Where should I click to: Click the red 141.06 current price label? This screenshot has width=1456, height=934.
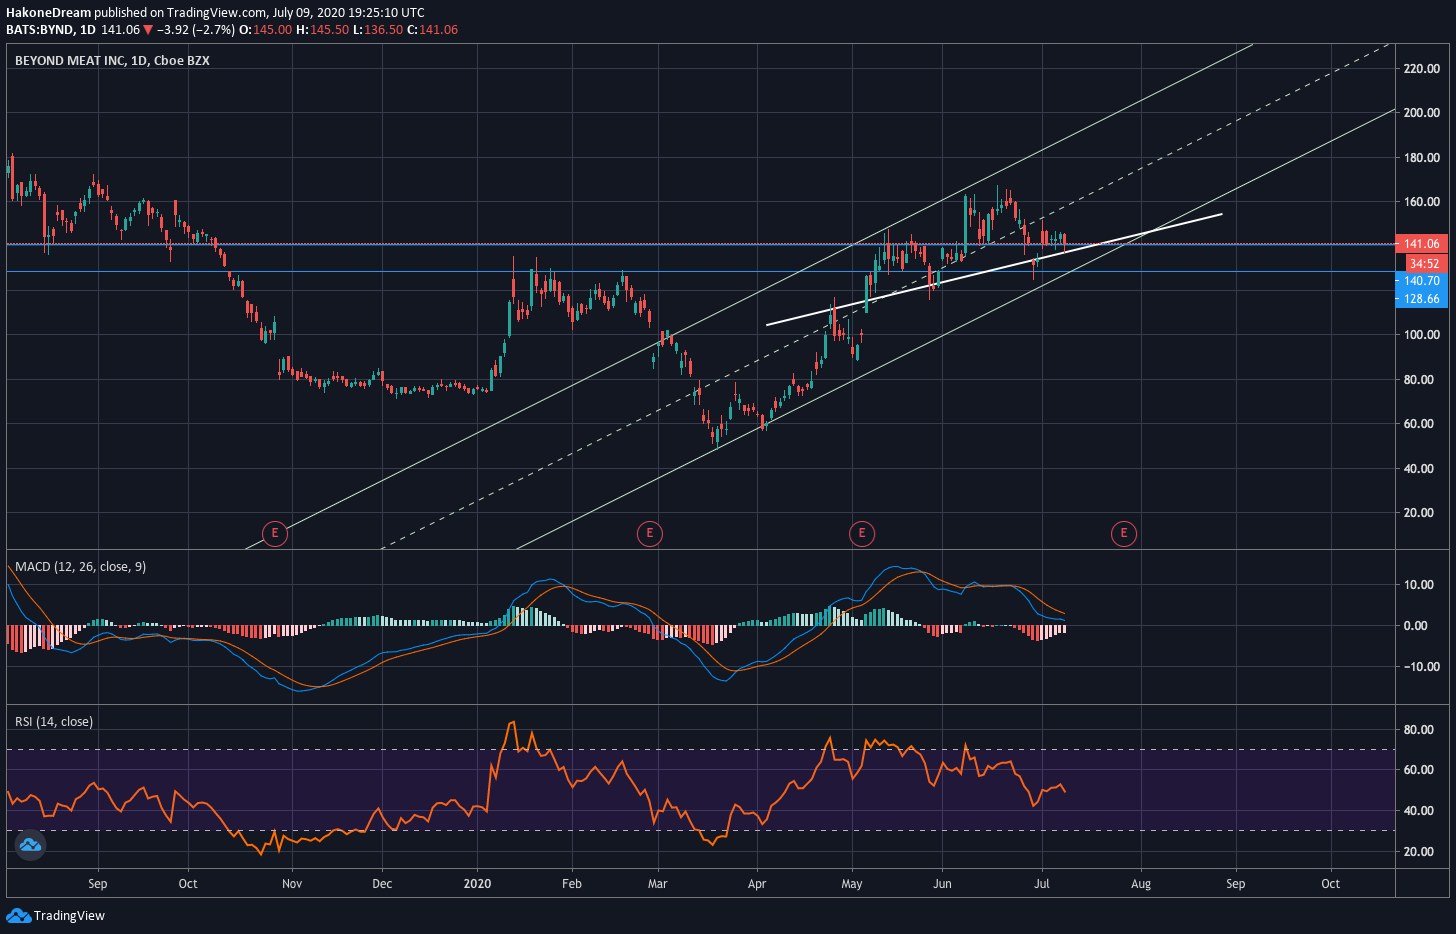pos(1421,244)
